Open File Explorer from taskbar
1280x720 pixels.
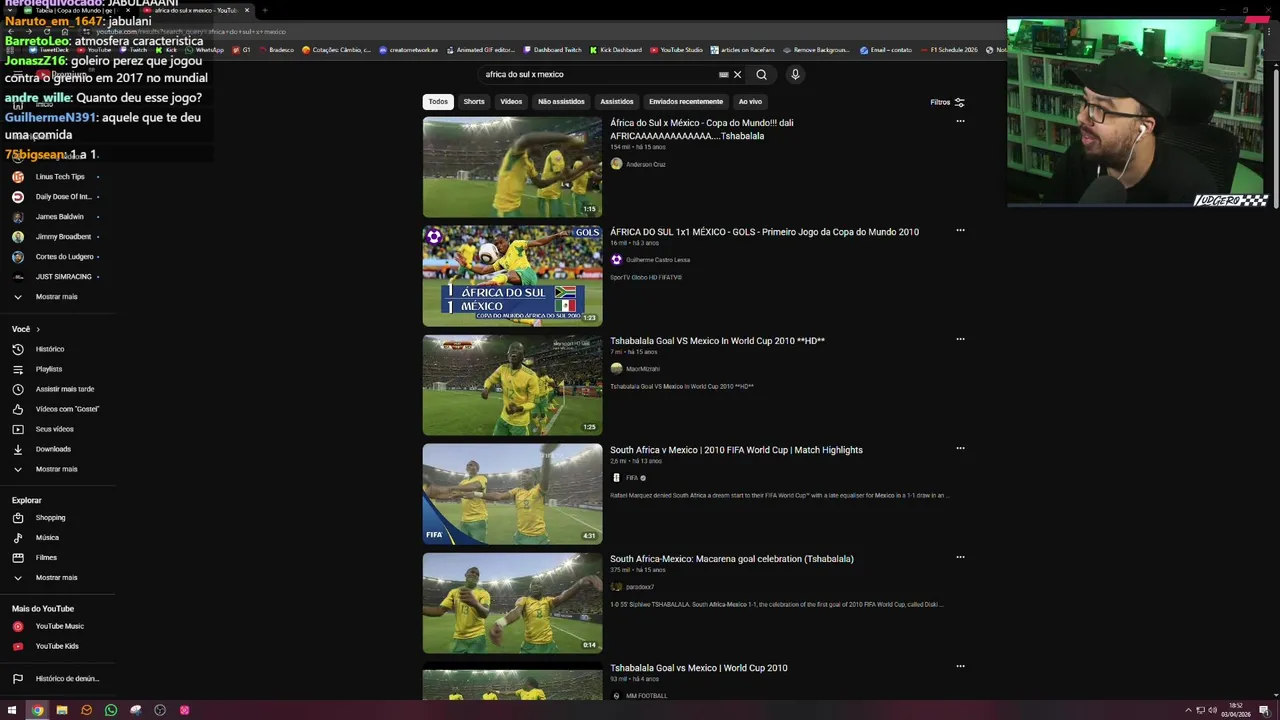[x=62, y=710]
